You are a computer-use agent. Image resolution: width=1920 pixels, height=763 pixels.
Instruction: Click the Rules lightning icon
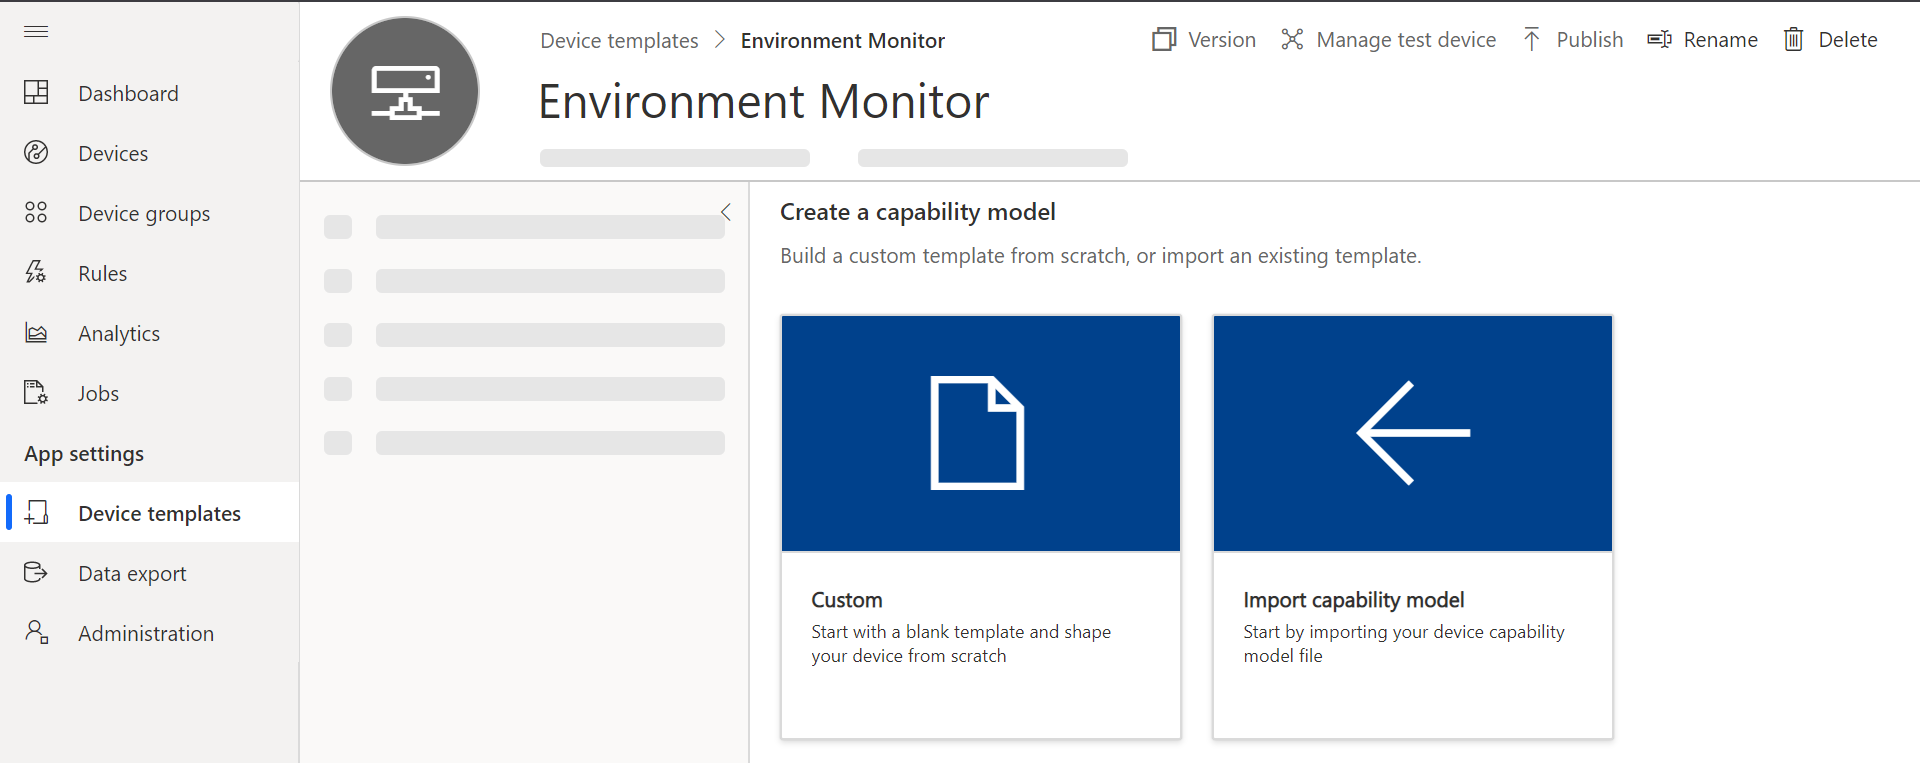coord(36,273)
